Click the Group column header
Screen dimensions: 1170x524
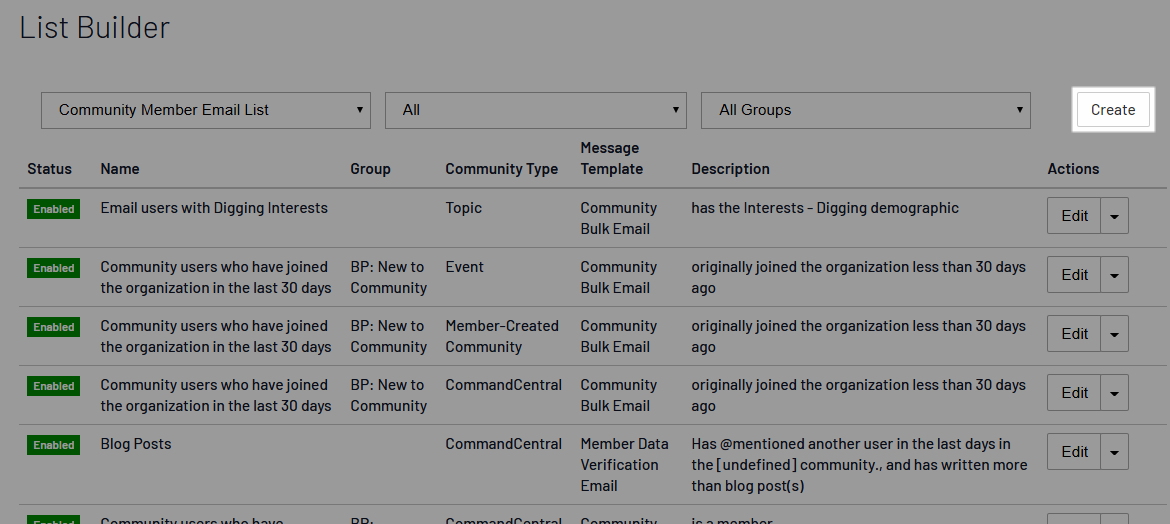click(x=370, y=169)
